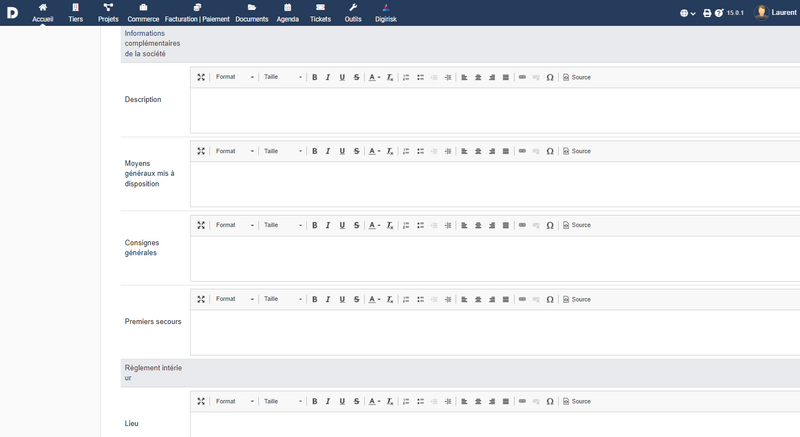Justify text in Description editor
The width and height of the screenshot is (800, 437).
(x=506, y=77)
